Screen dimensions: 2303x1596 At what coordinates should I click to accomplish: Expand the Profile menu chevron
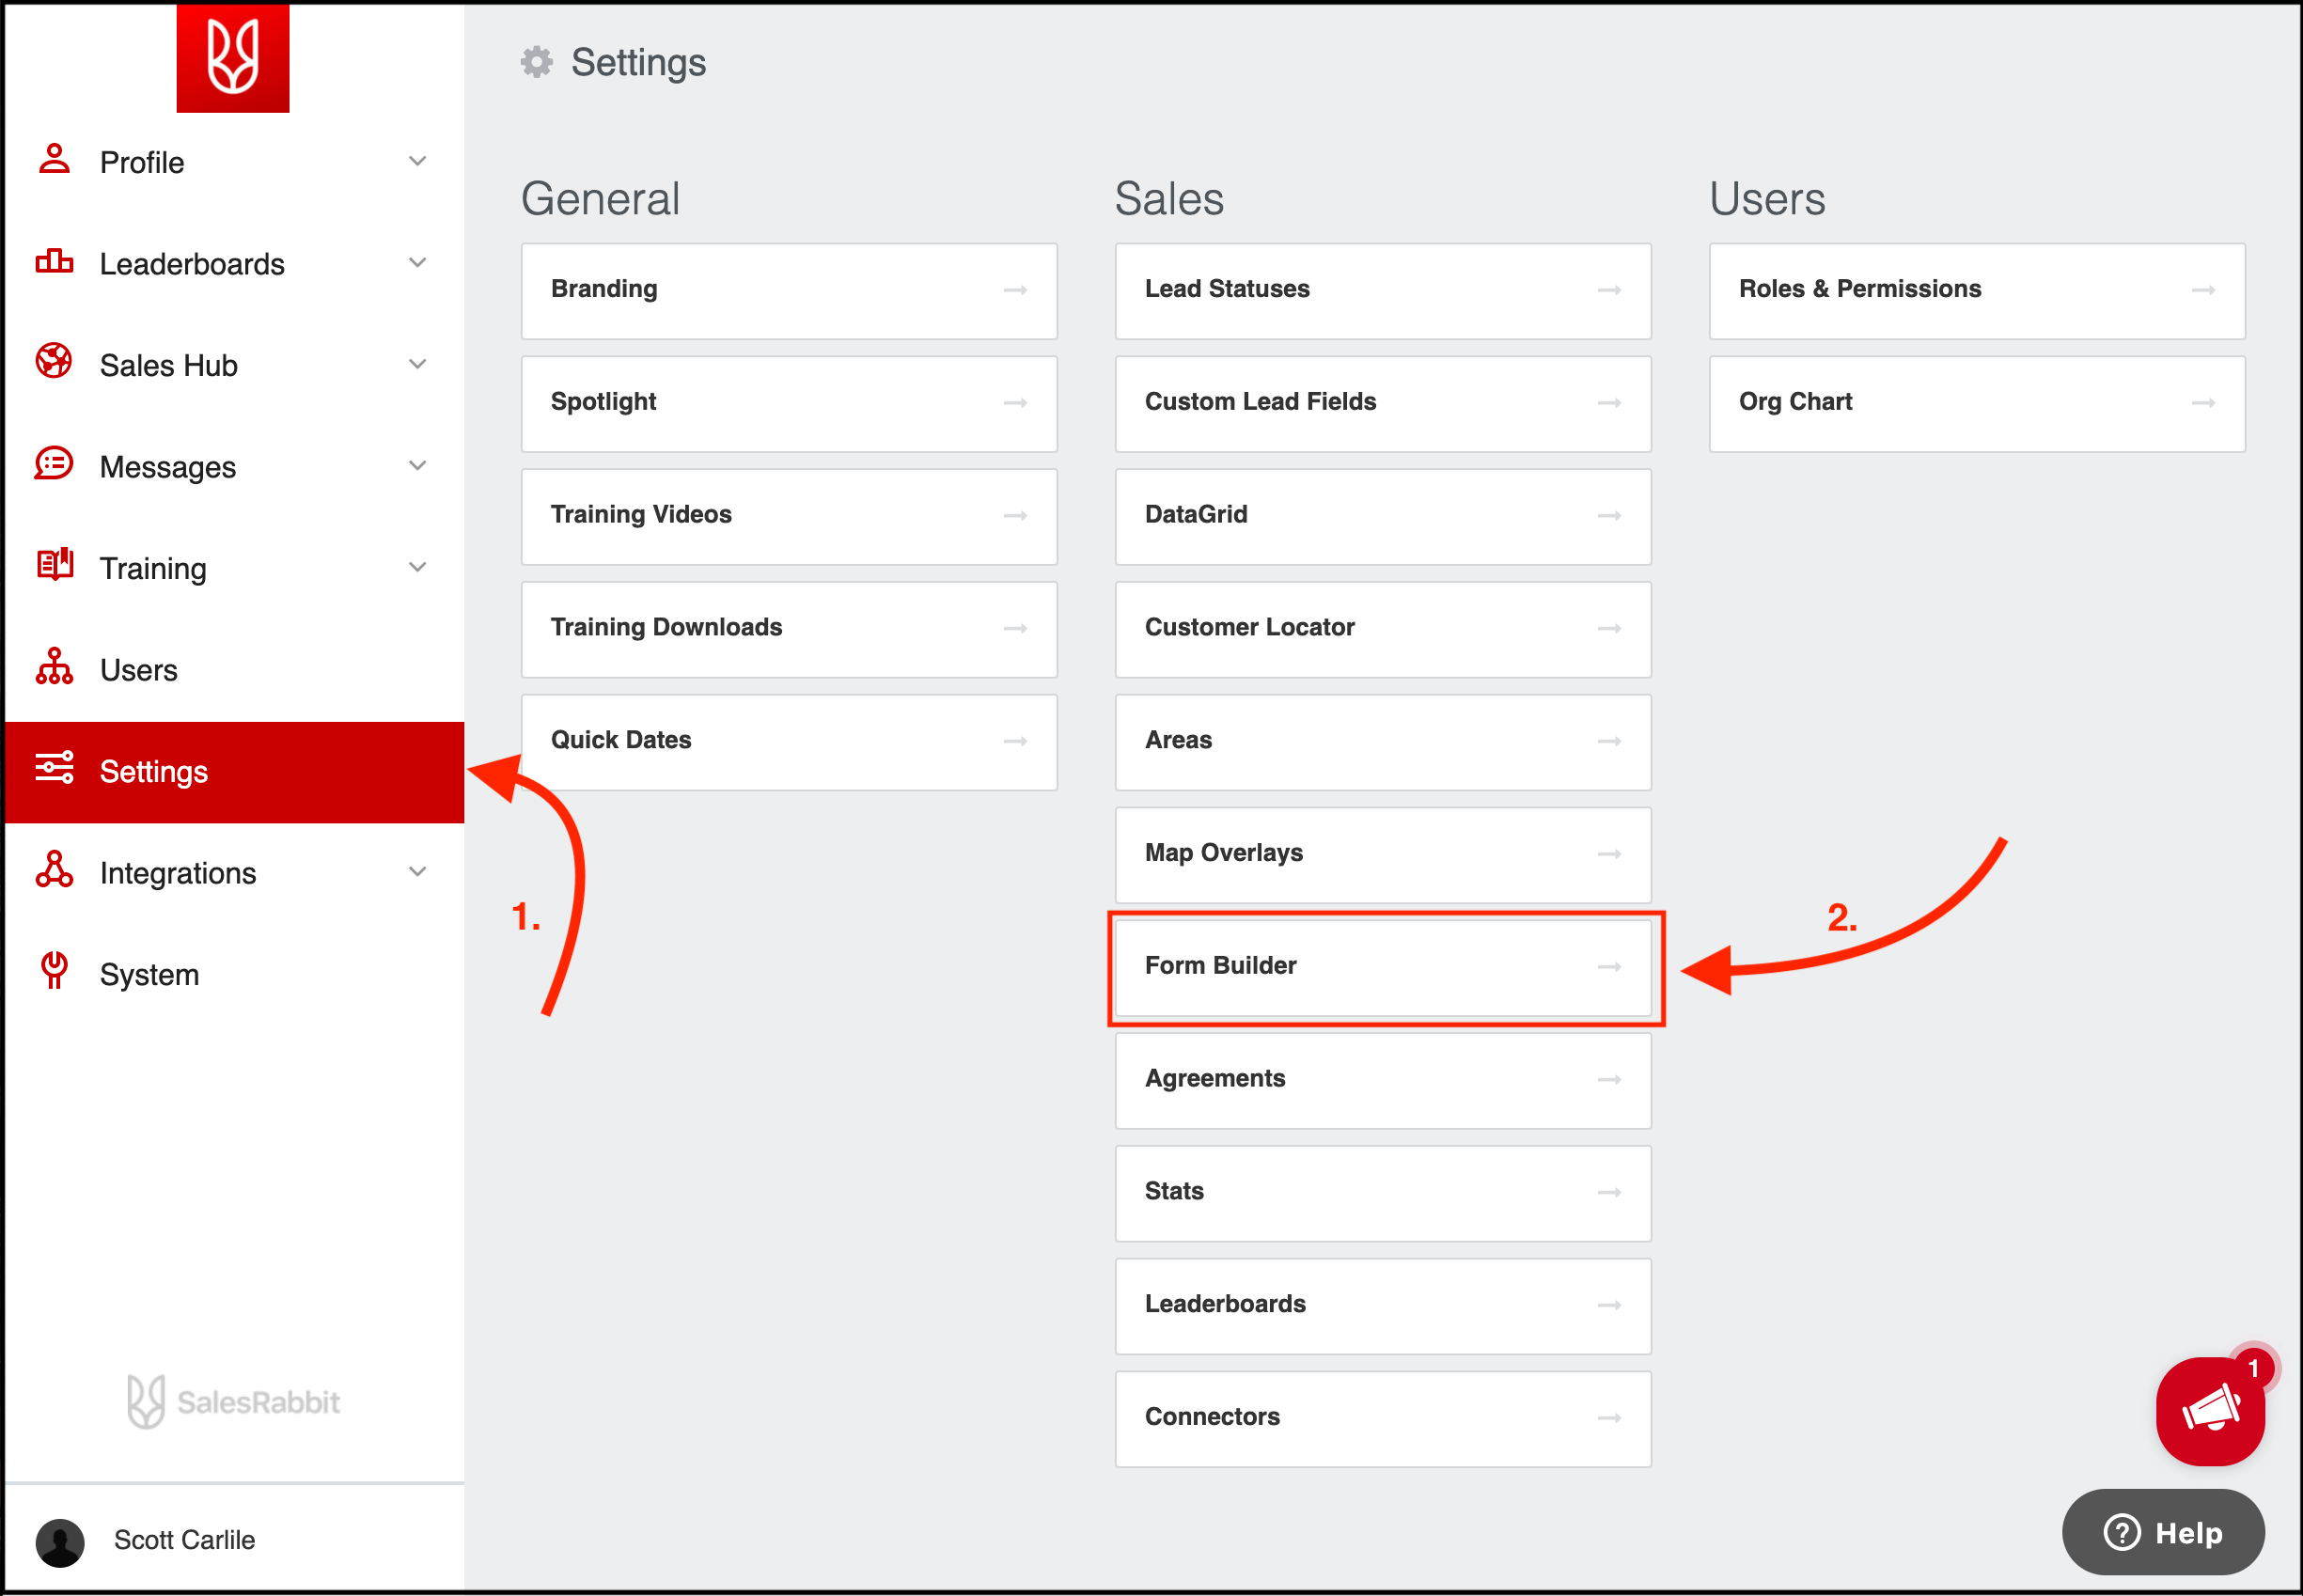tap(417, 161)
